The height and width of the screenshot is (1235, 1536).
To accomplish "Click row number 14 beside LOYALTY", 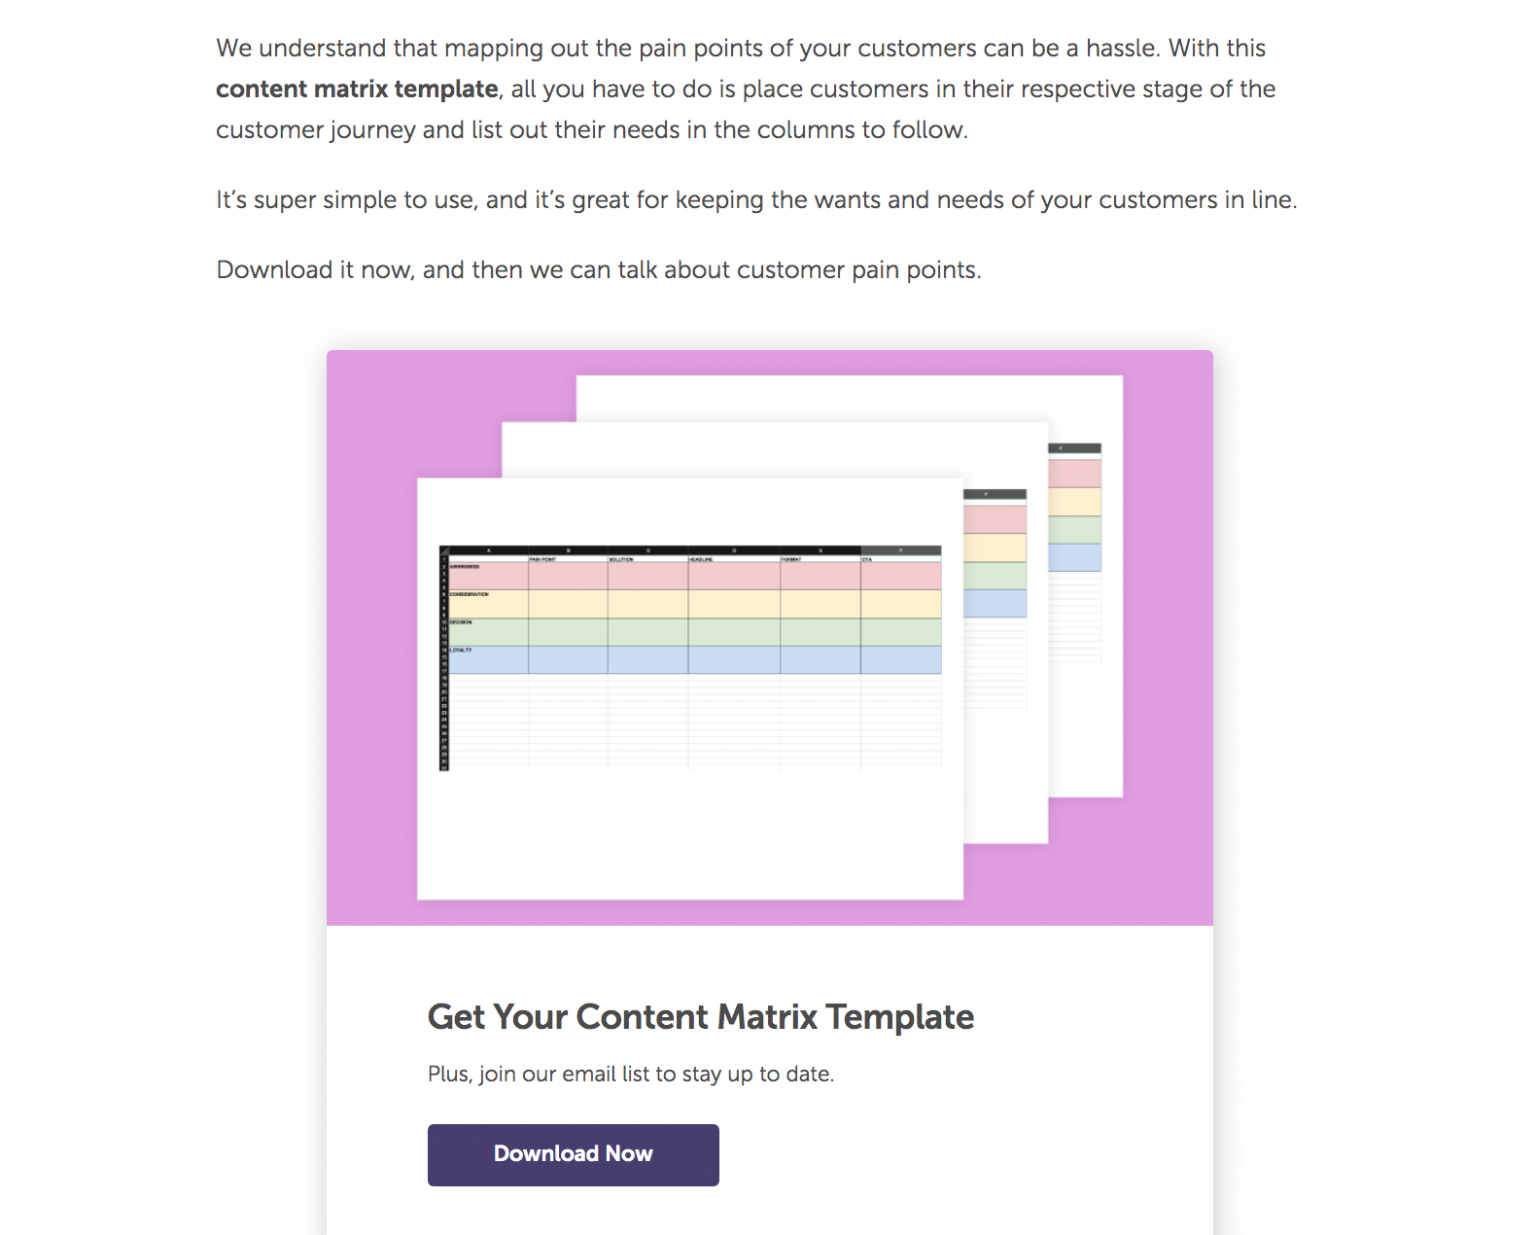I will [x=443, y=650].
